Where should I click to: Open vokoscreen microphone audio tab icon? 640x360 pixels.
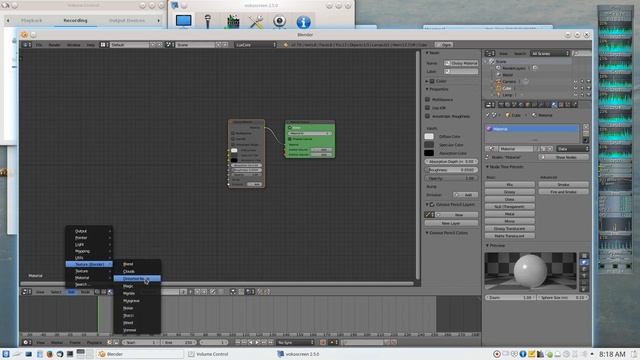coord(208,21)
